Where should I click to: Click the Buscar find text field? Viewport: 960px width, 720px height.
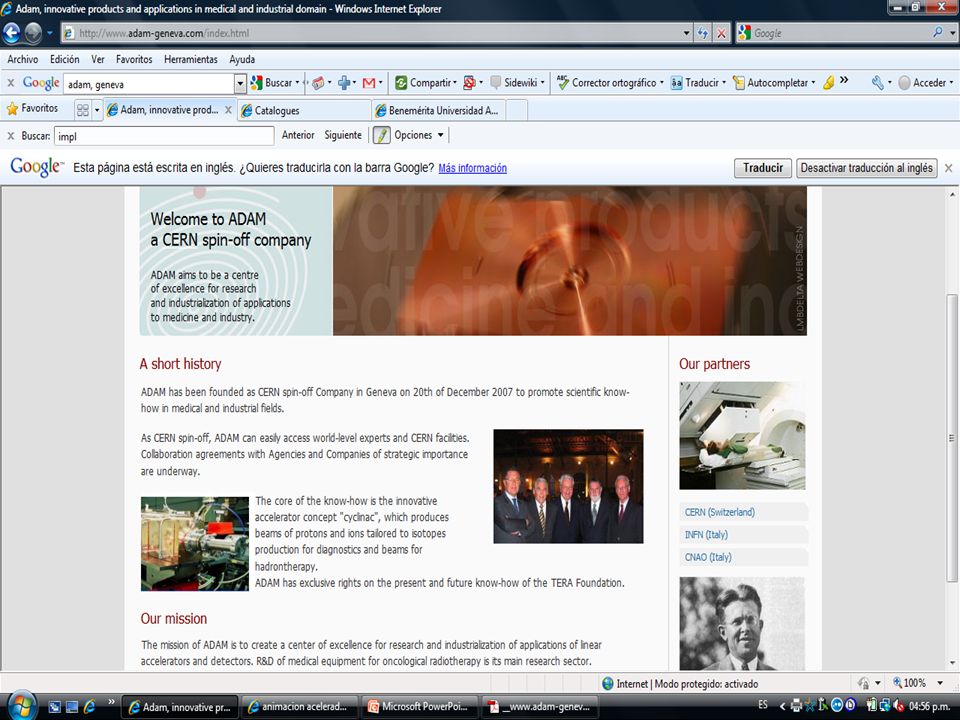click(x=163, y=136)
